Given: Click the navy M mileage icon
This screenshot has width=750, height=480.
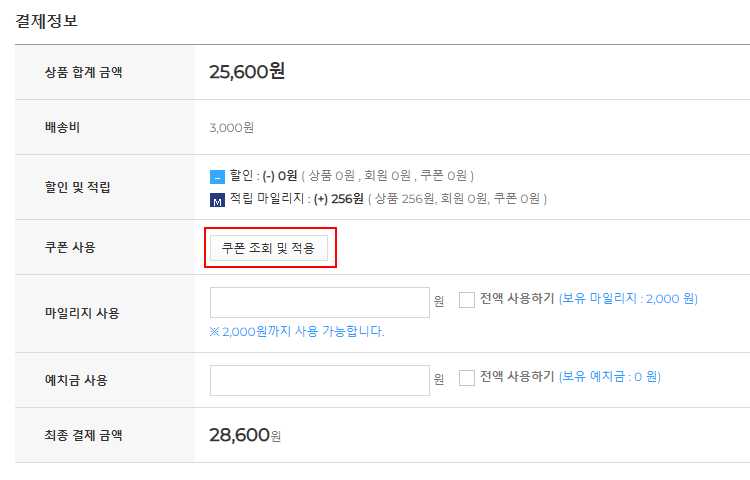Looking at the screenshot, I should pos(217,199).
